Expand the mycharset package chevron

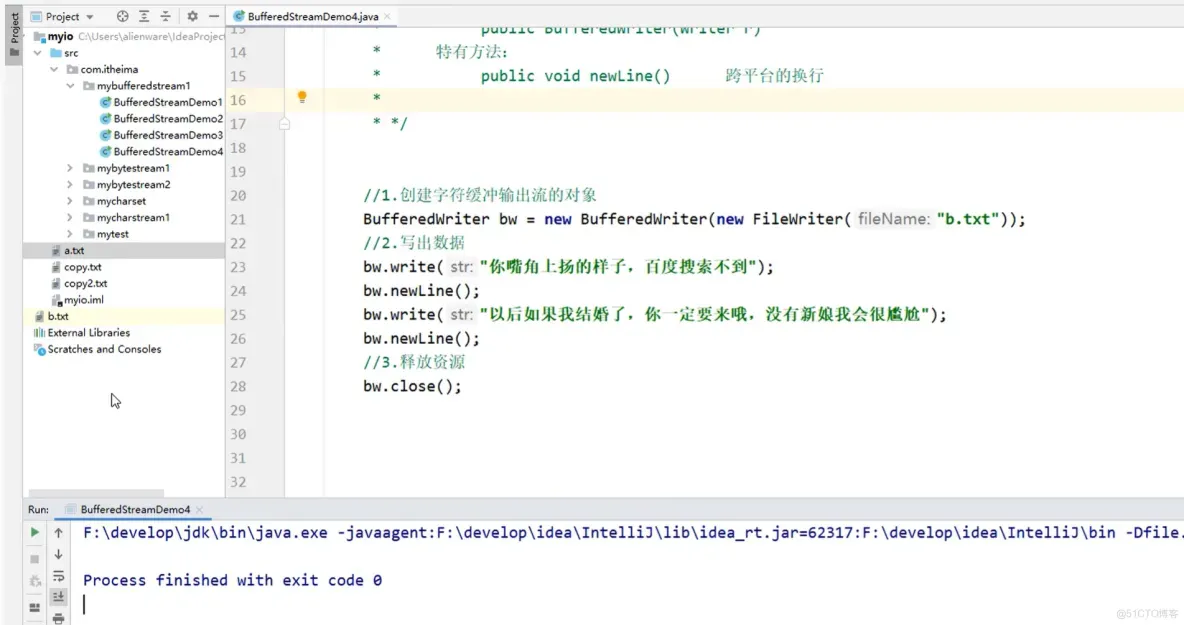[70, 202]
